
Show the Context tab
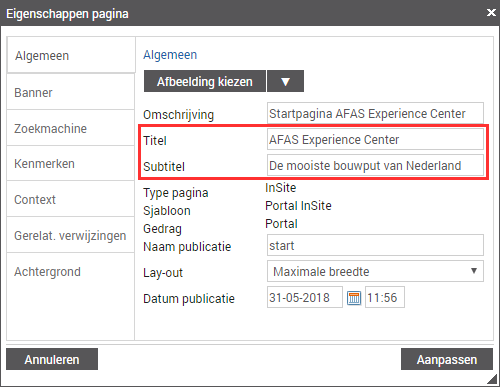tap(70, 199)
